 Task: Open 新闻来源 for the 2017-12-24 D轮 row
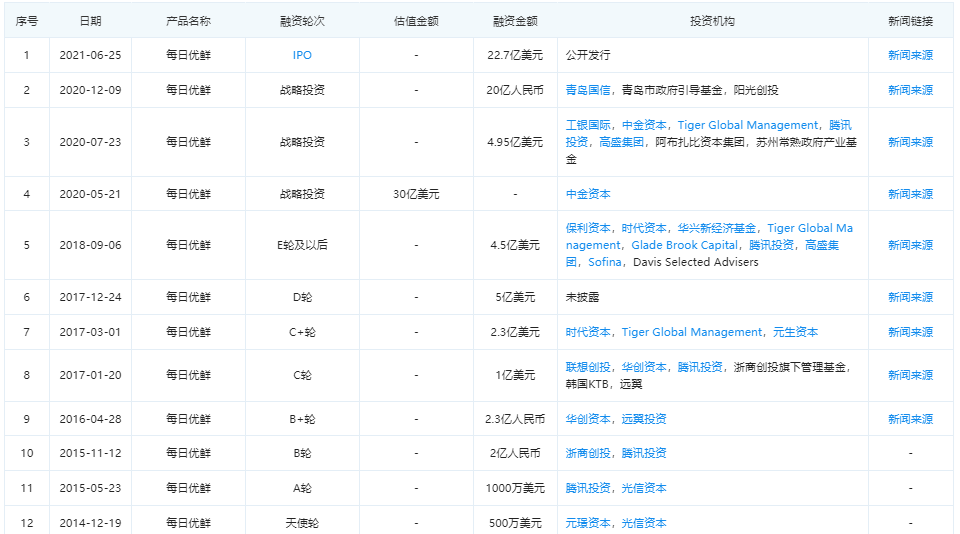point(910,297)
